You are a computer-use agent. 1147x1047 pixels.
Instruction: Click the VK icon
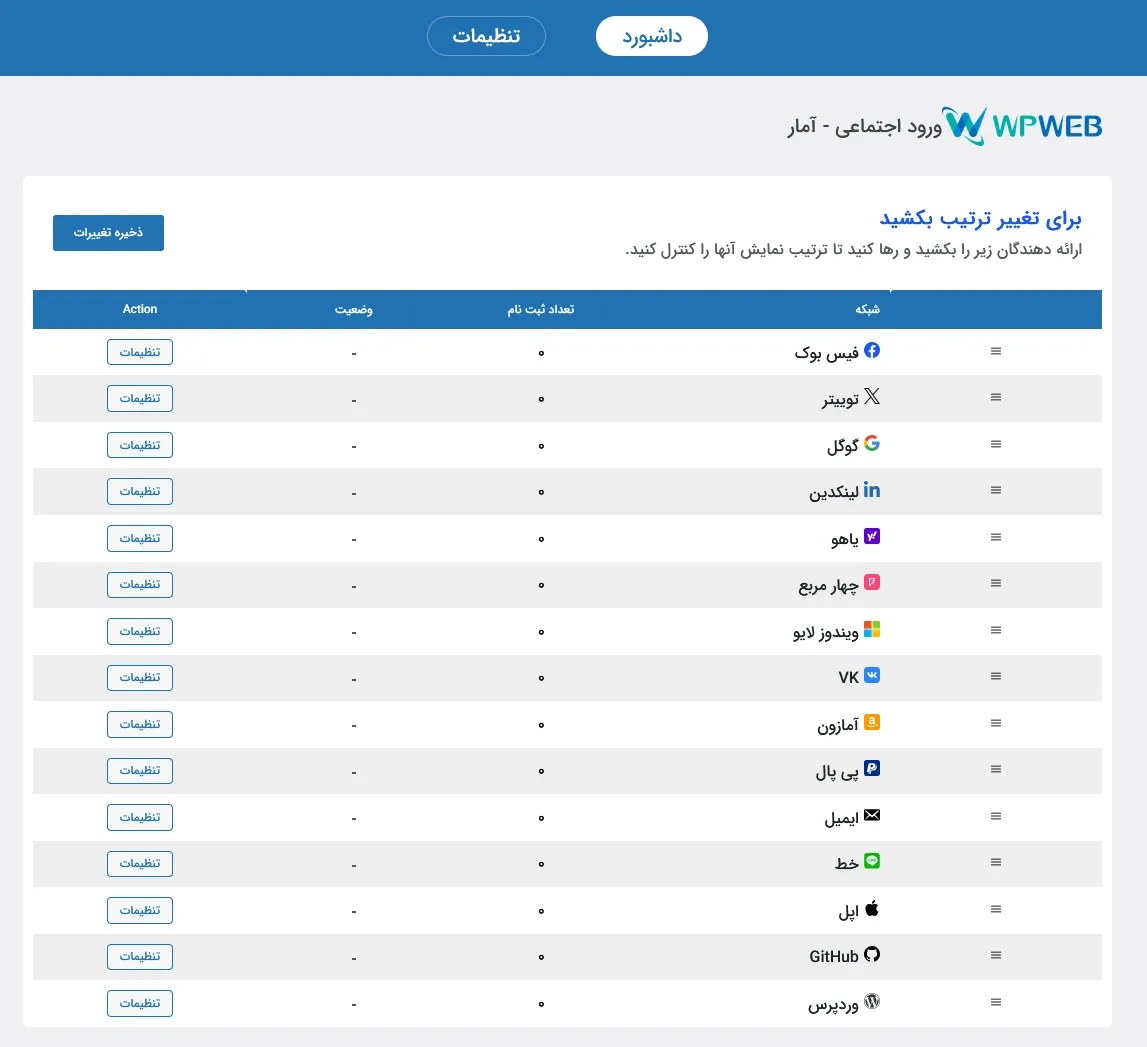(x=871, y=675)
